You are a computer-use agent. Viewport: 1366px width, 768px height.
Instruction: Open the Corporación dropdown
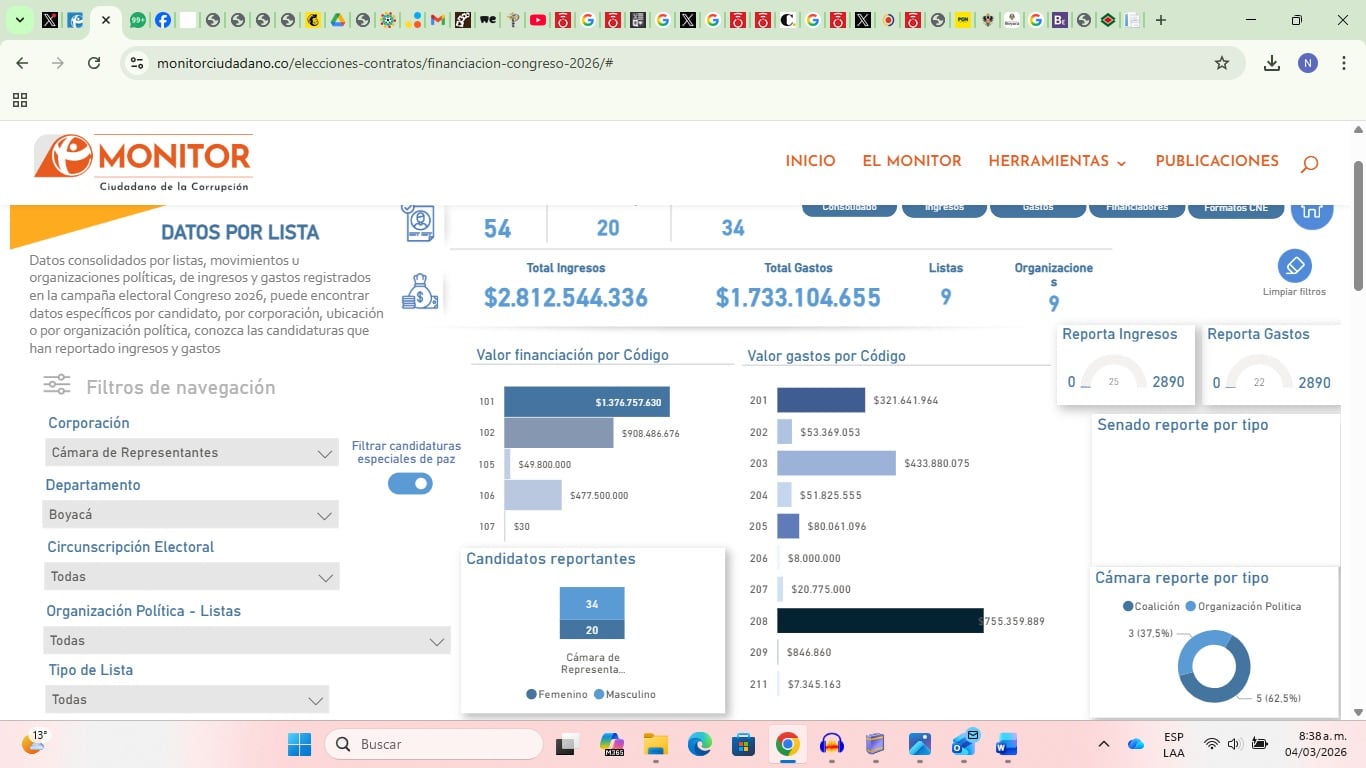tap(192, 453)
